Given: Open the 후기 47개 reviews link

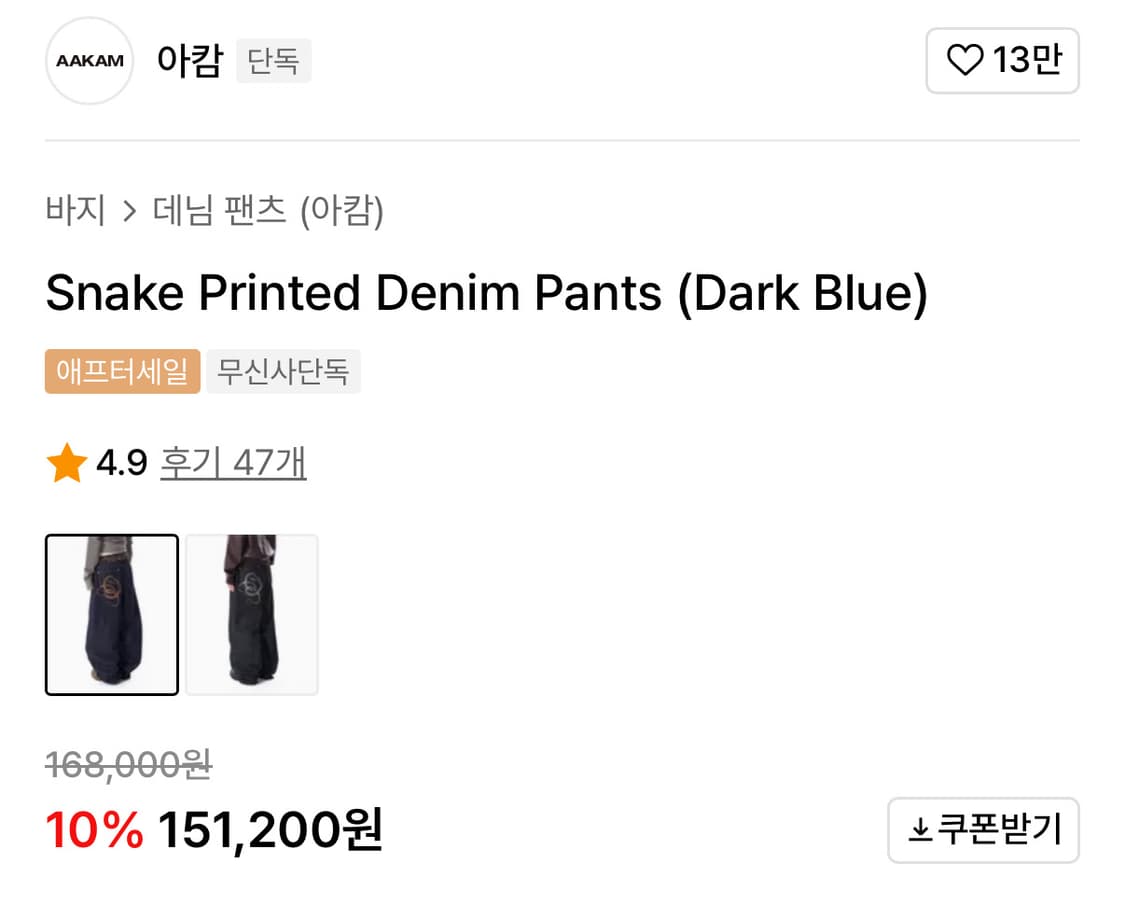Looking at the screenshot, I should point(233,463).
